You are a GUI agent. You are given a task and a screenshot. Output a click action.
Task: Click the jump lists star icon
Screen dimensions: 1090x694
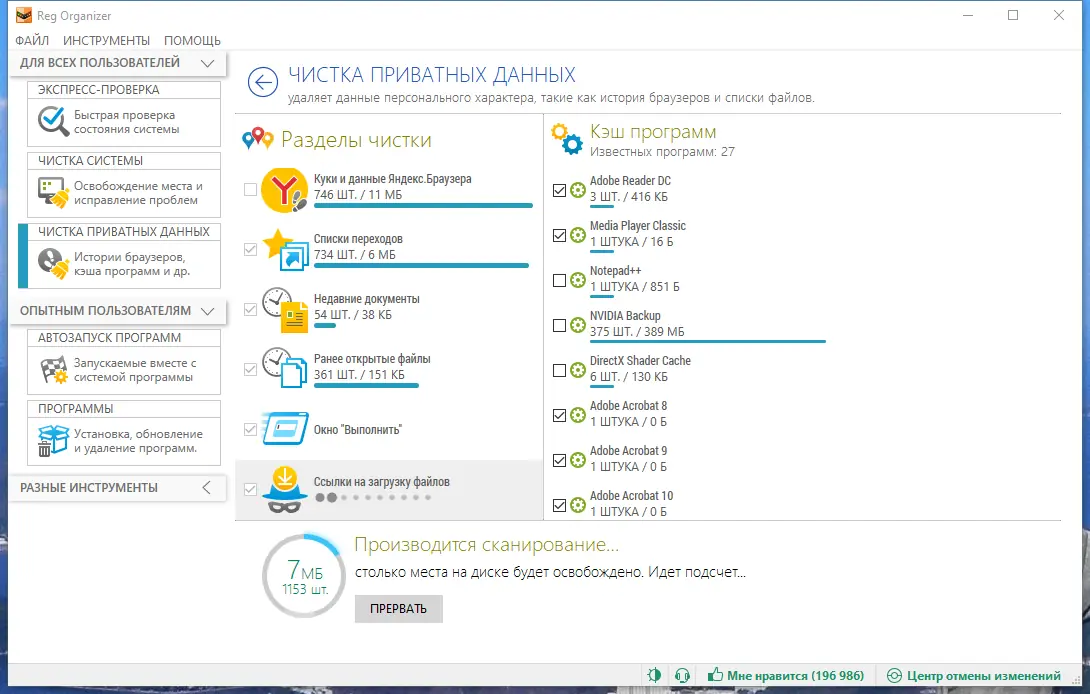click(x=285, y=250)
